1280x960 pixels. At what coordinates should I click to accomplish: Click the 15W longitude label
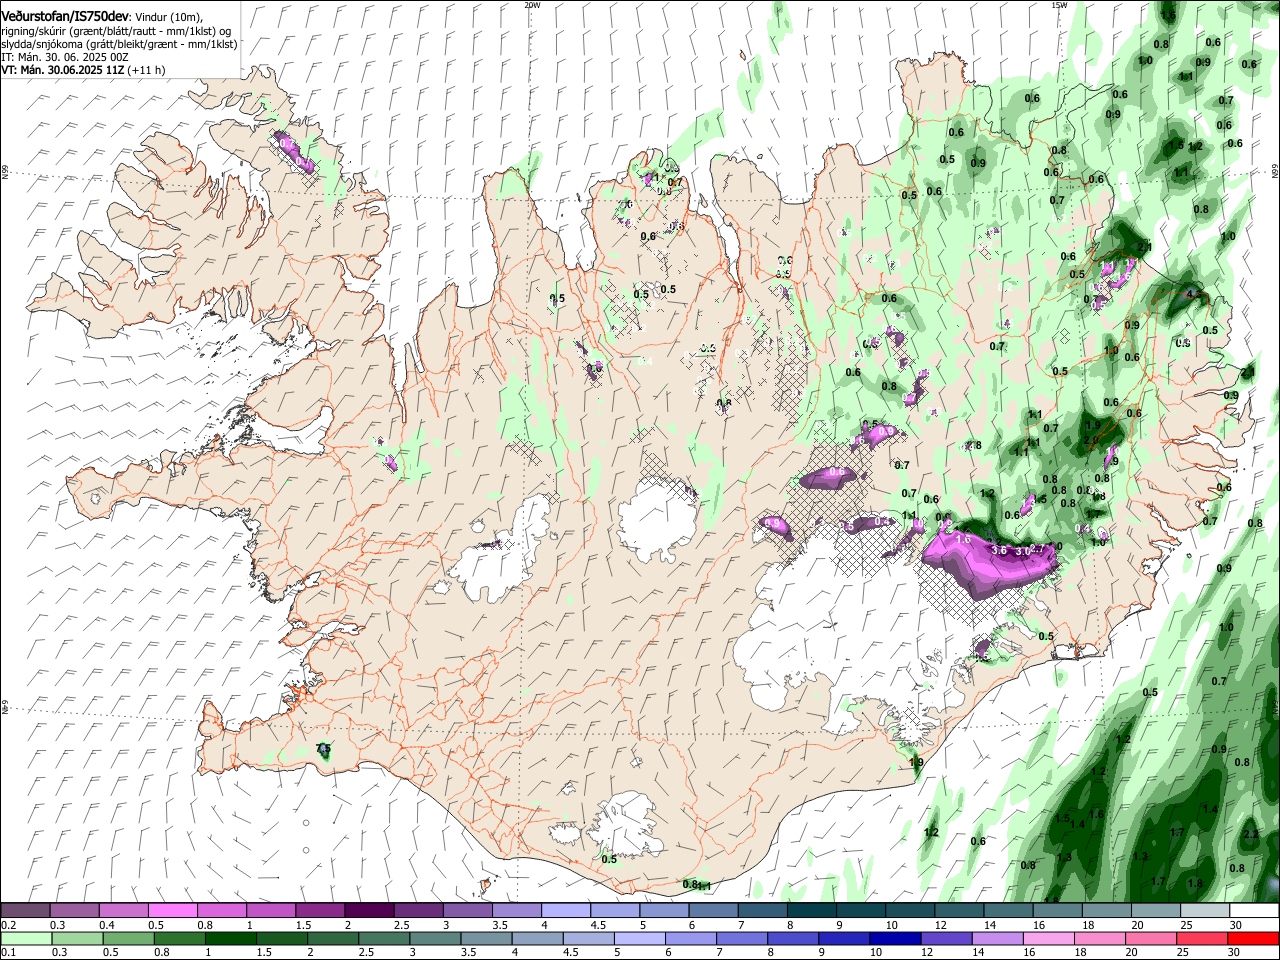pos(1059,5)
